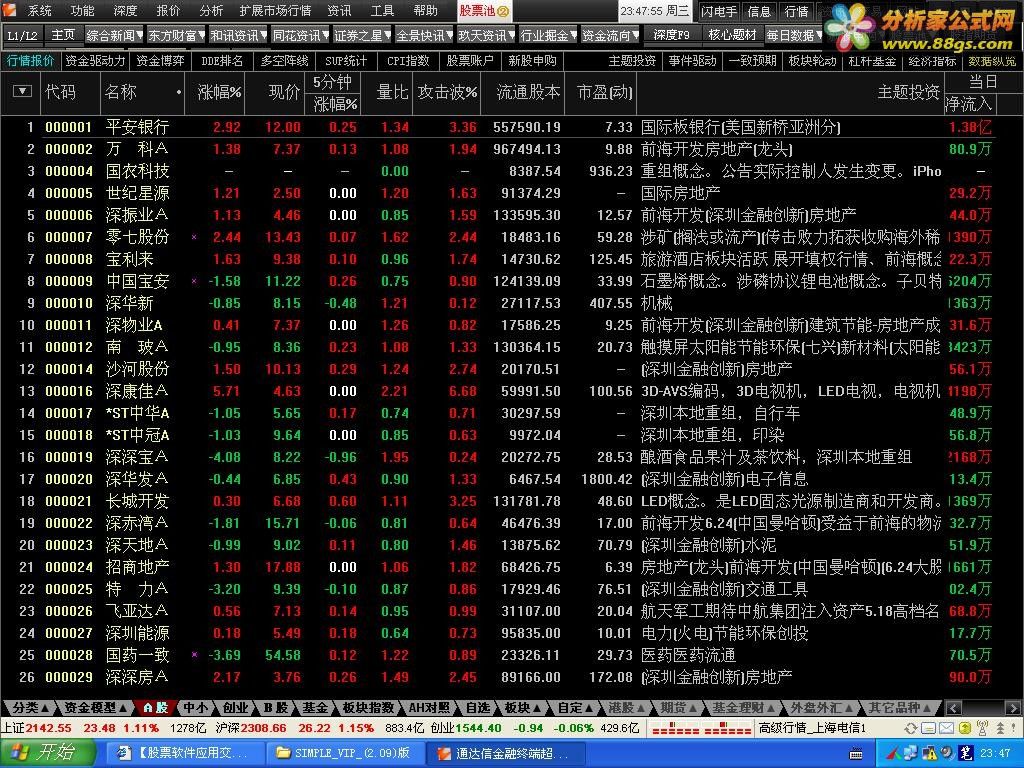Click the 闪电手 button

(719, 11)
